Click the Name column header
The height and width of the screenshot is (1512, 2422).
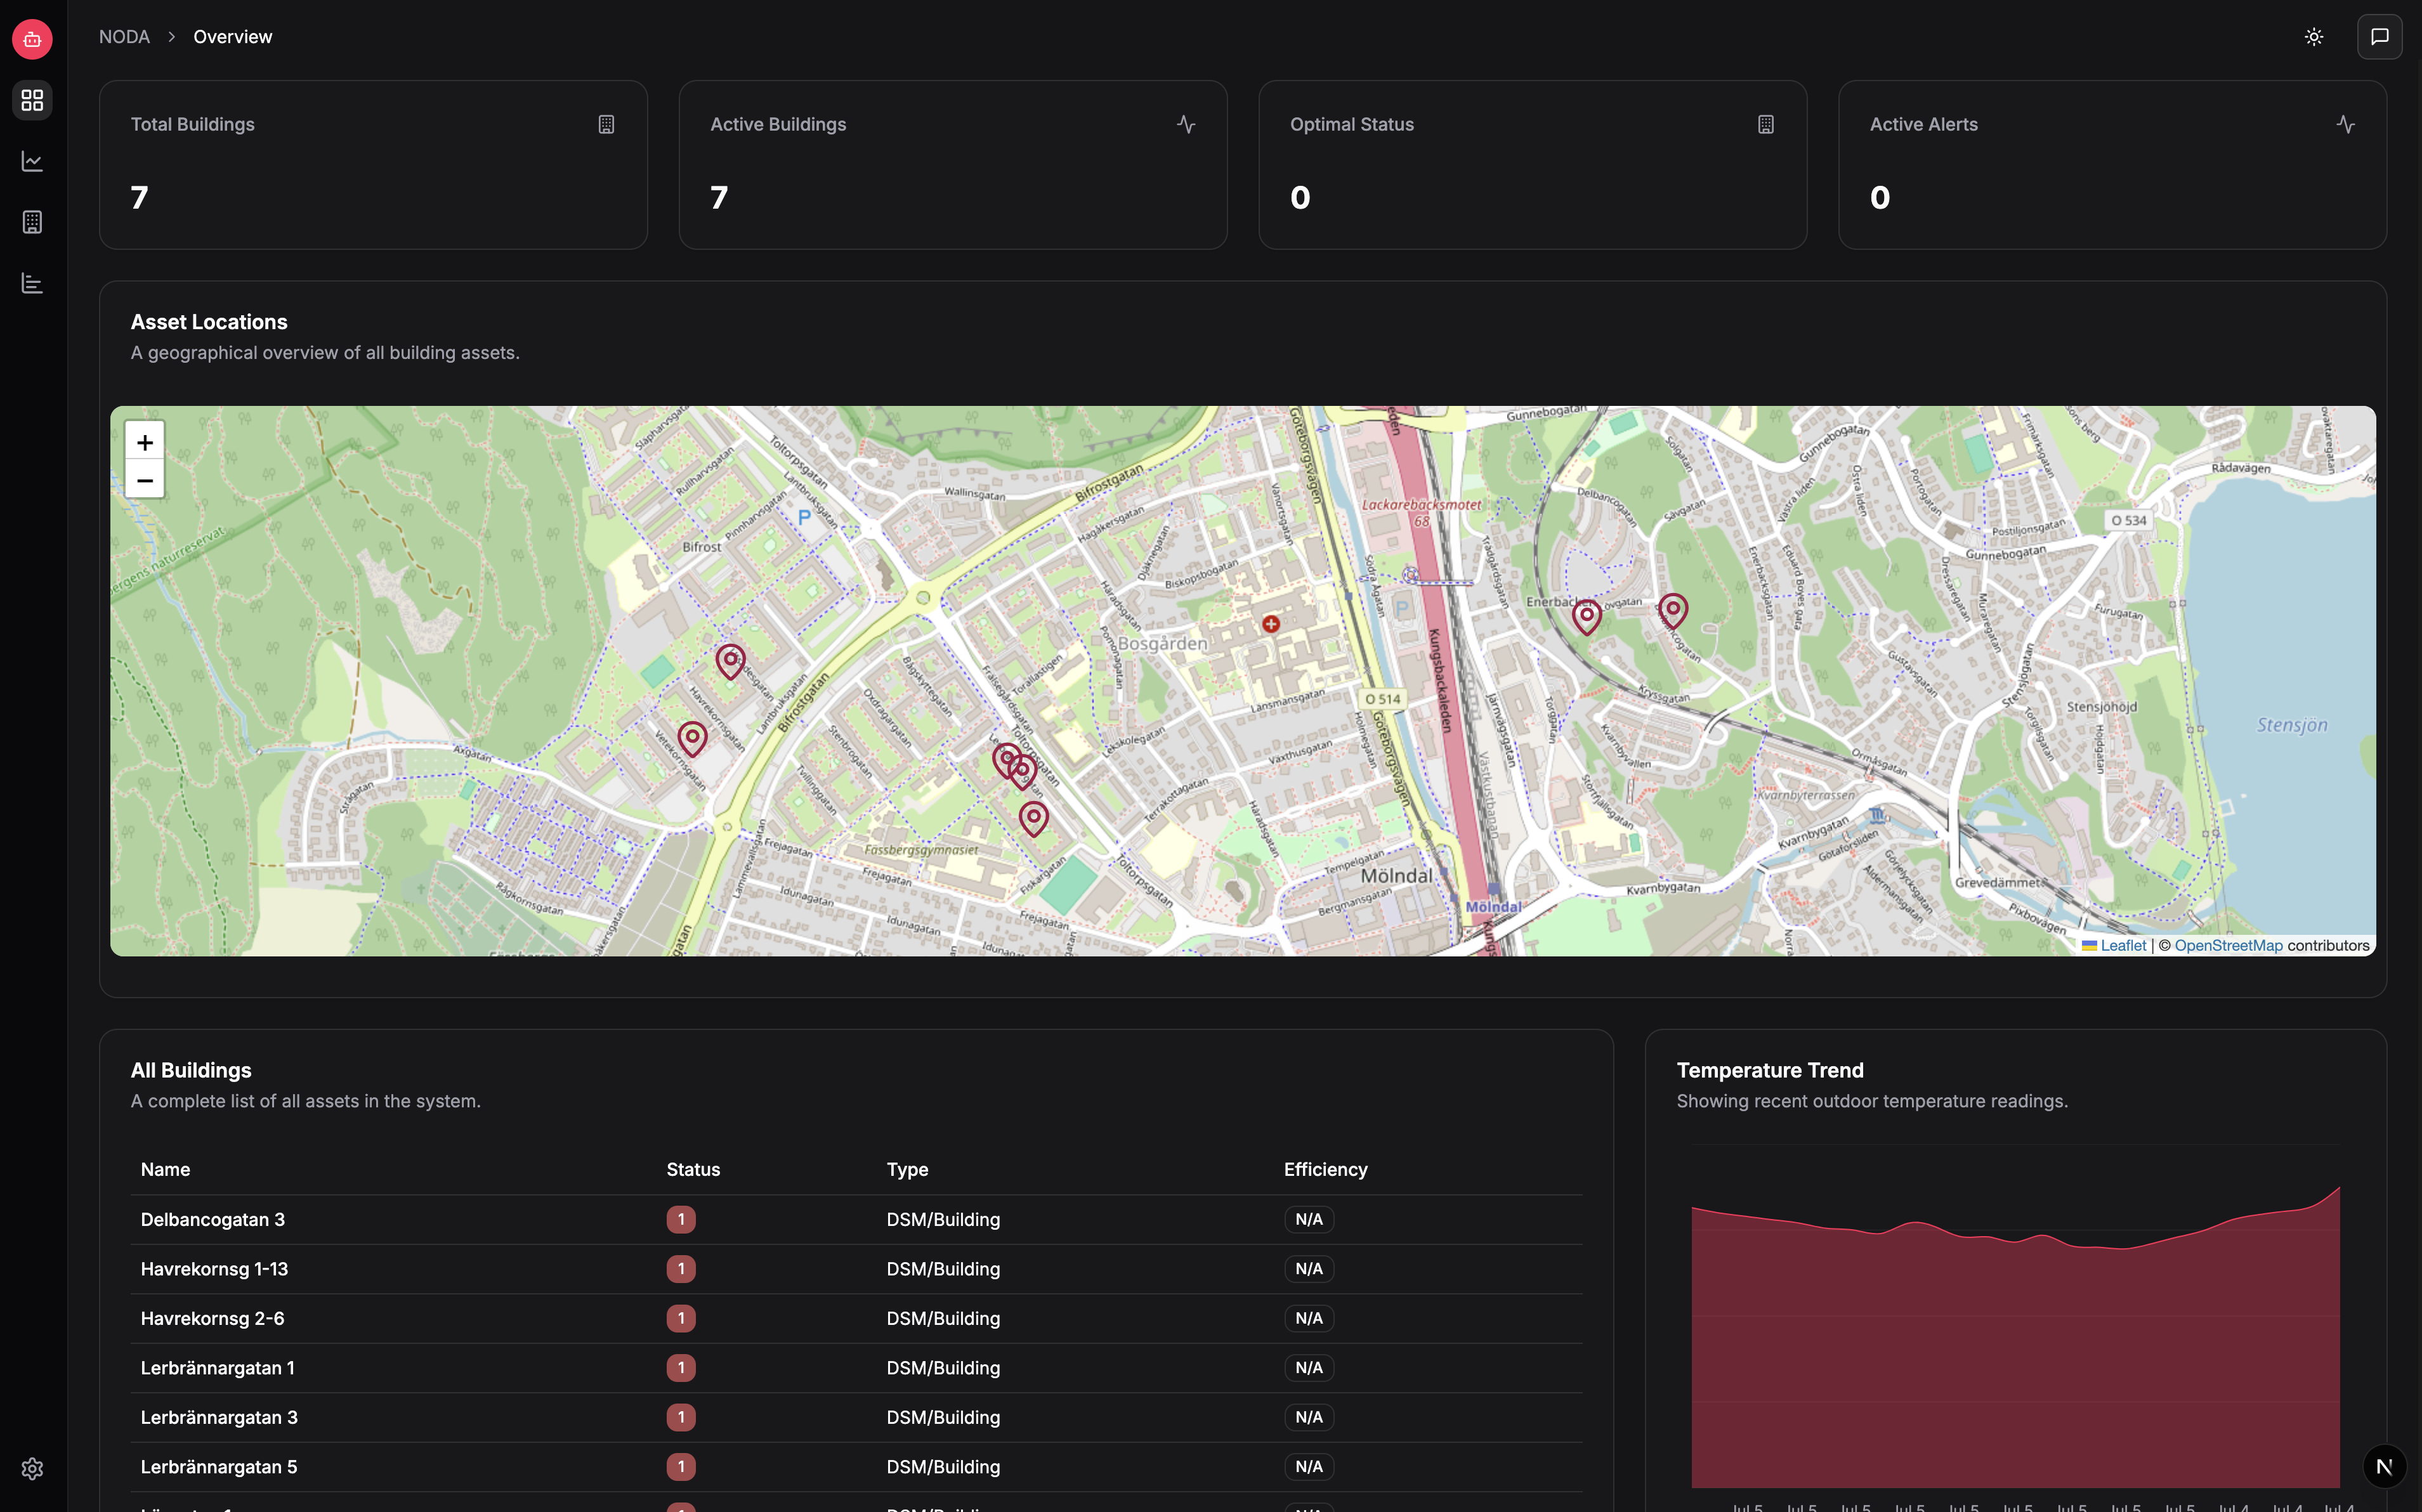[x=165, y=1169]
